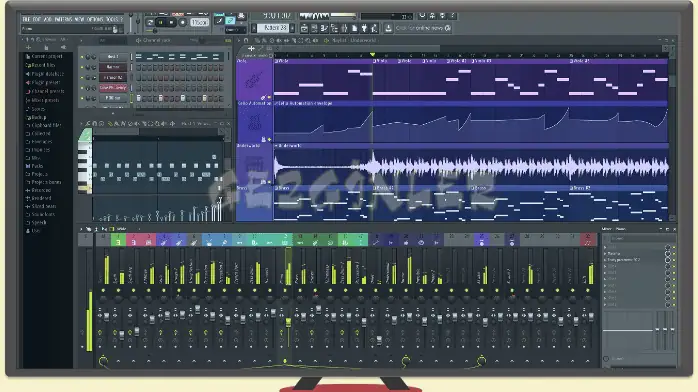Open the PATTERNS menu
698x392 pixels.
pos(64,19)
